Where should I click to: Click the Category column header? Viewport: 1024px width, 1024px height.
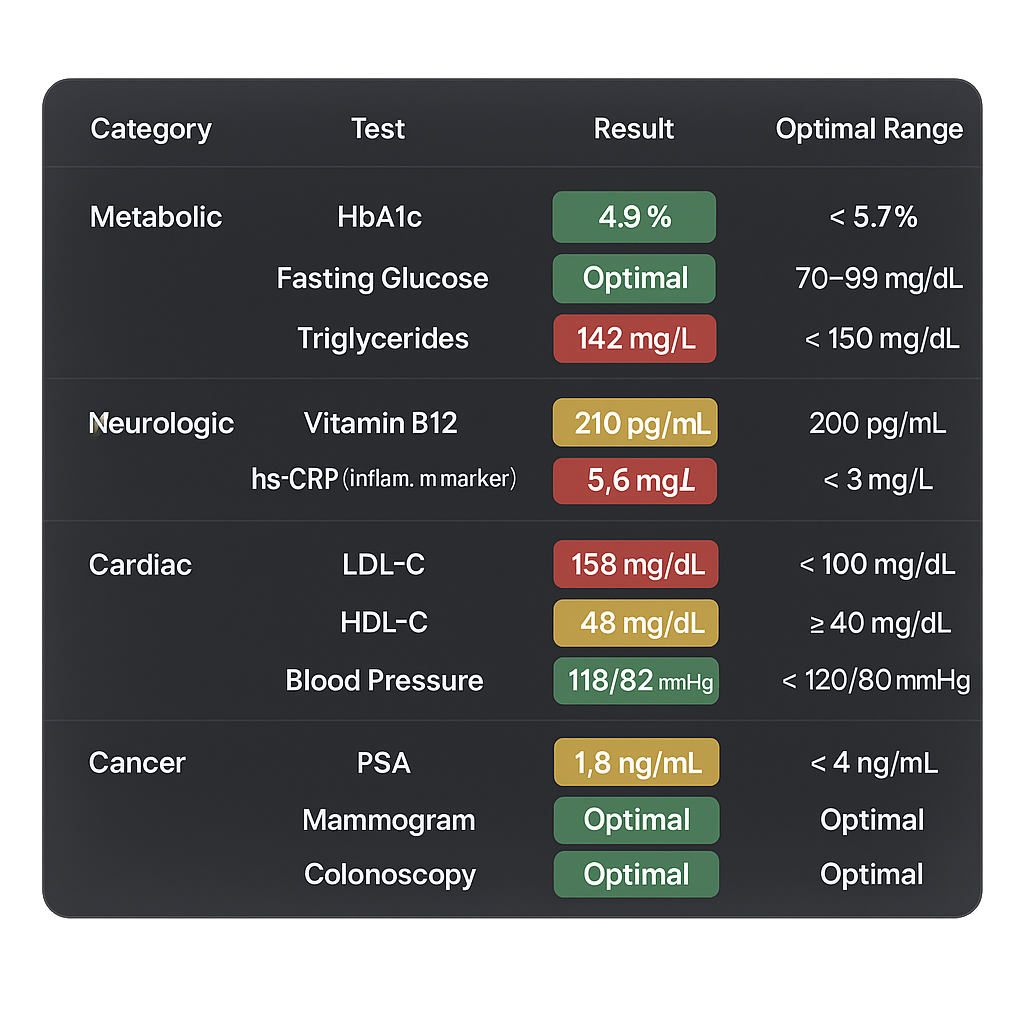[x=151, y=129]
